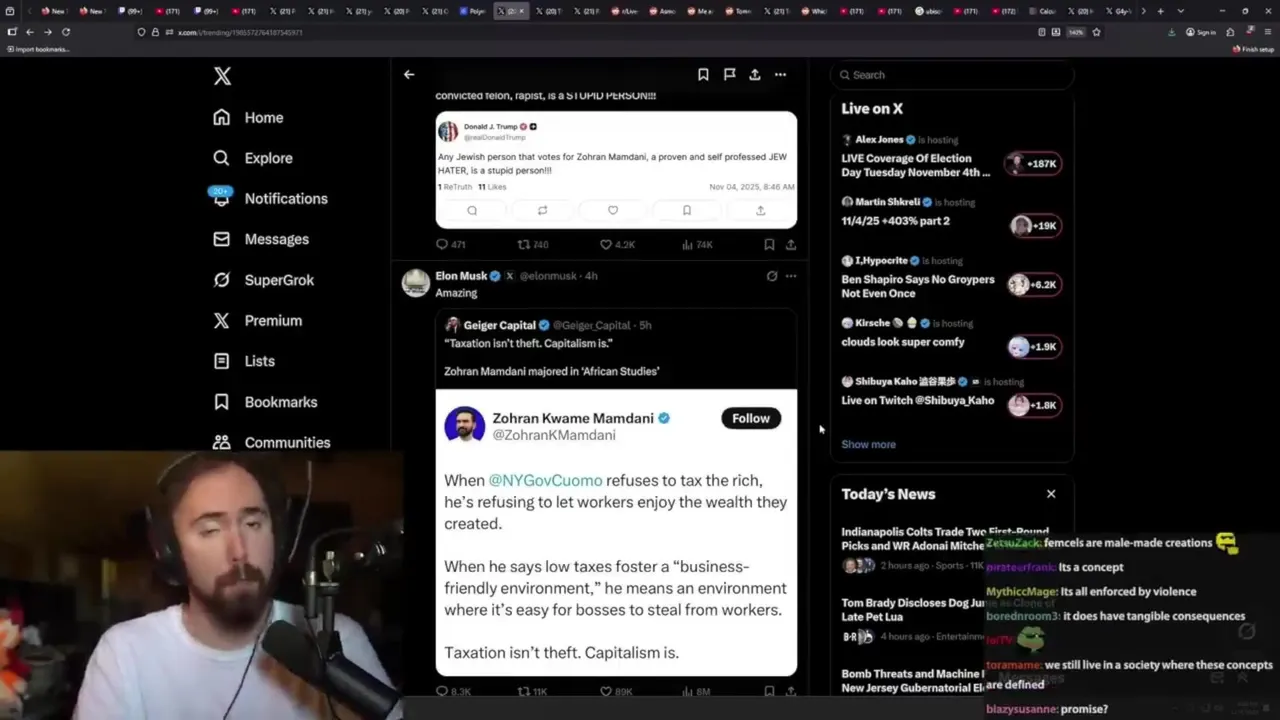The image size is (1280, 720).
Task: Open Import bookmarks in bookmarks bar
Action: pos(38,49)
